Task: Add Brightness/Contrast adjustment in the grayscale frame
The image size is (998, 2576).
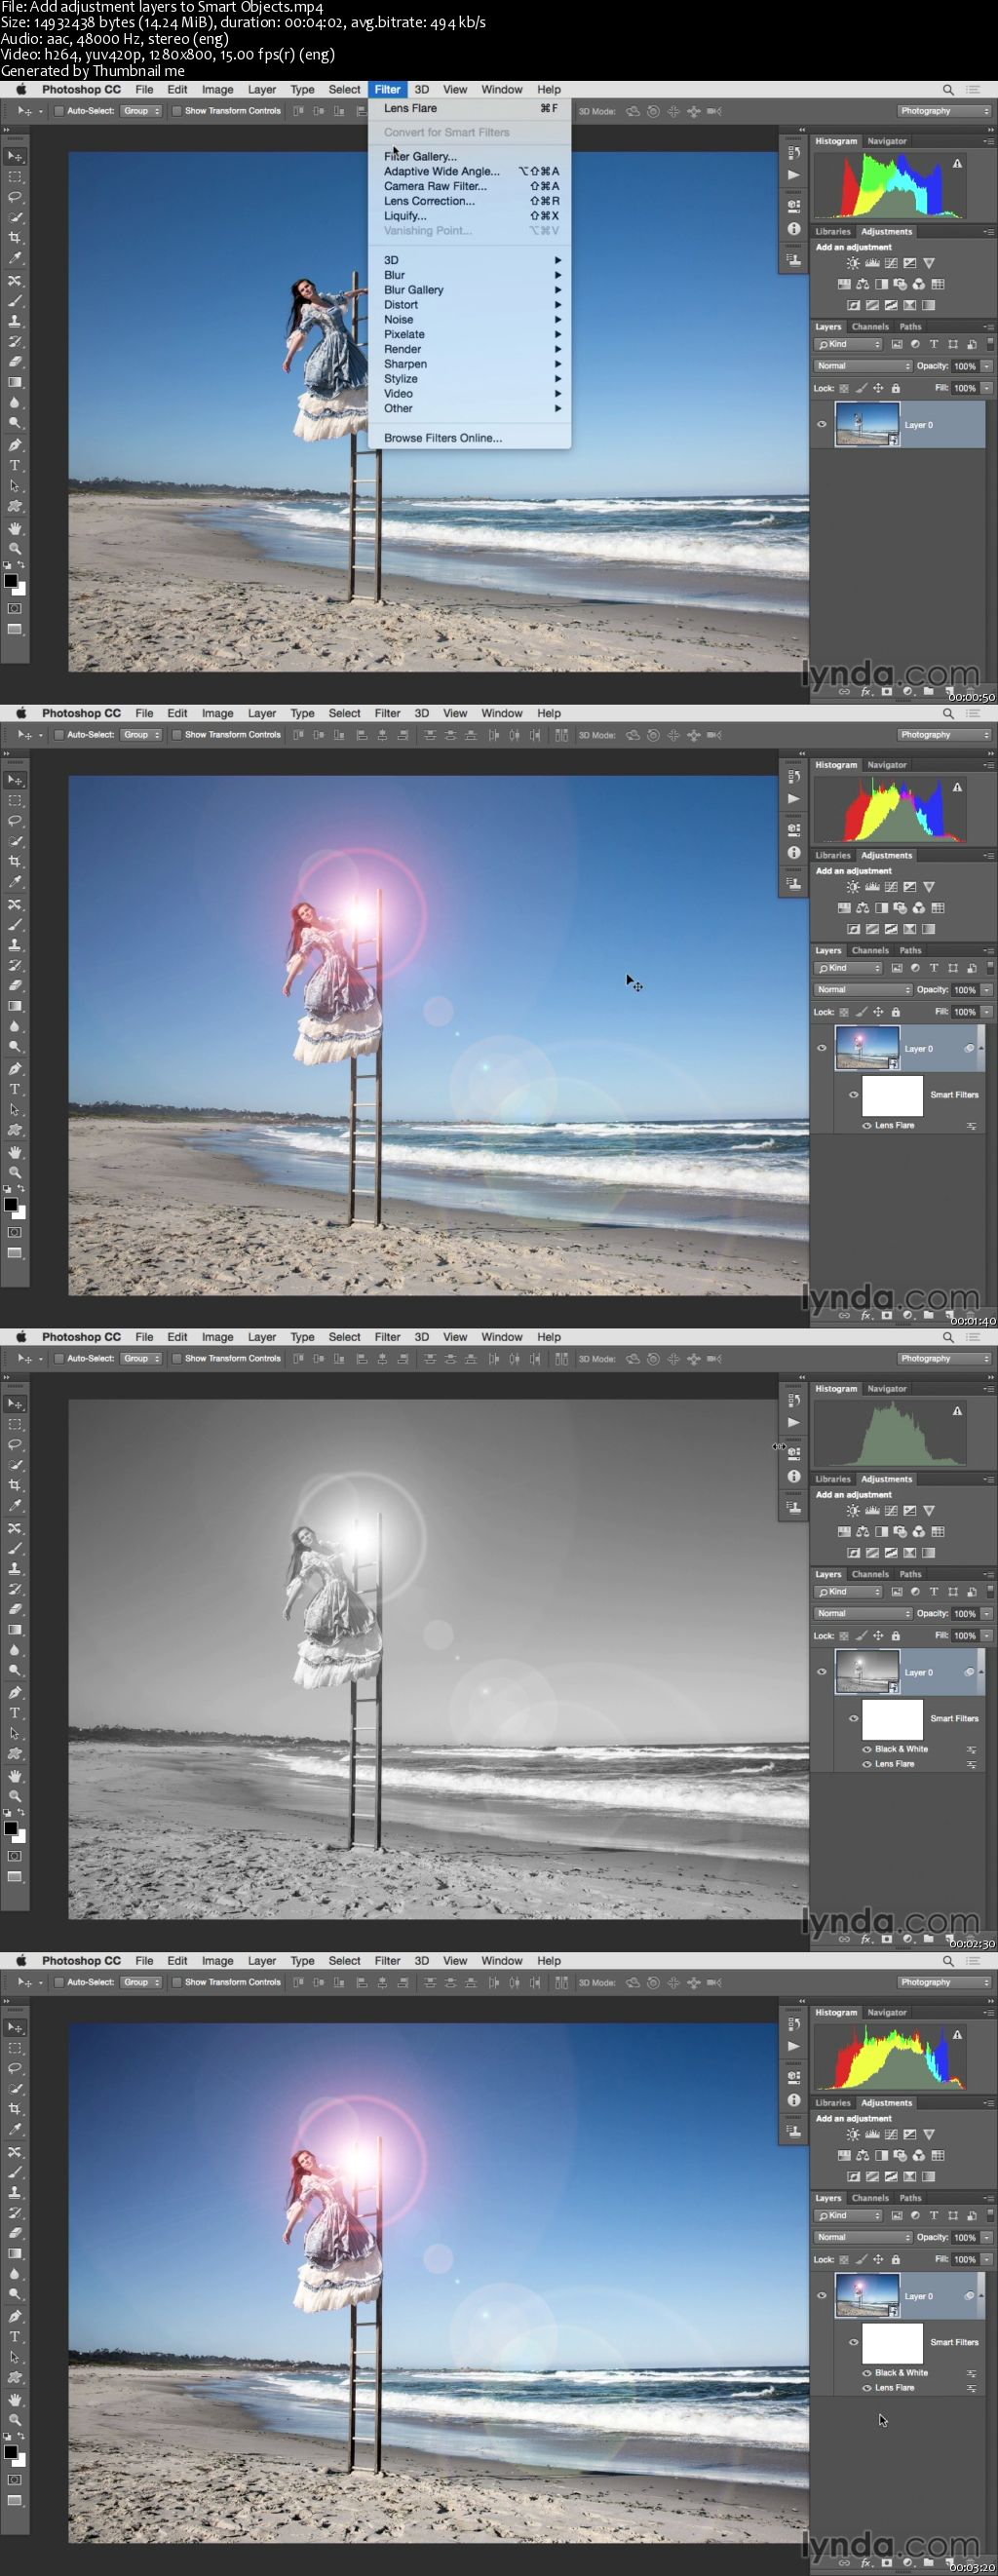Action: coord(852,1510)
